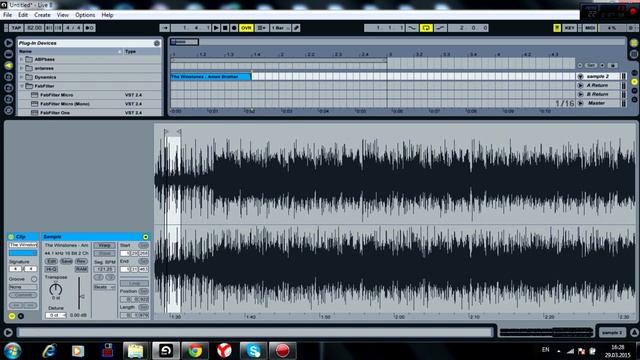Click the tempo field showing 82.00
640x360 pixels.
[x=34, y=28]
